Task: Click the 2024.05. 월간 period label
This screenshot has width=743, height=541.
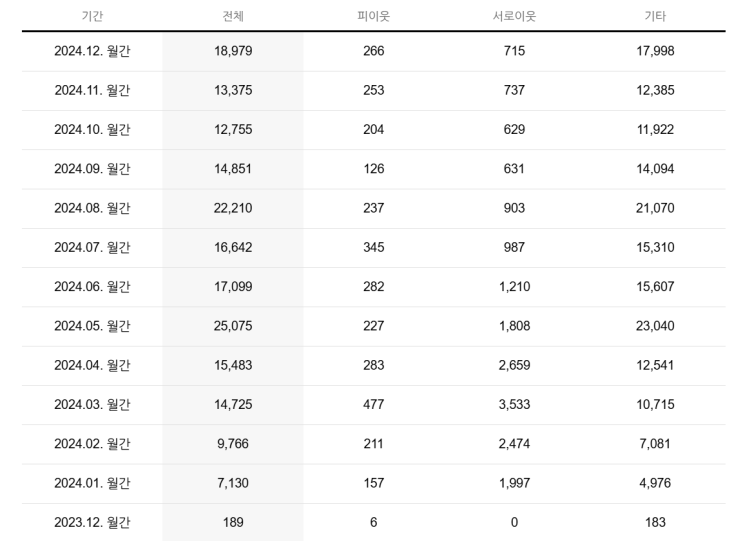Action: tap(92, 326)
